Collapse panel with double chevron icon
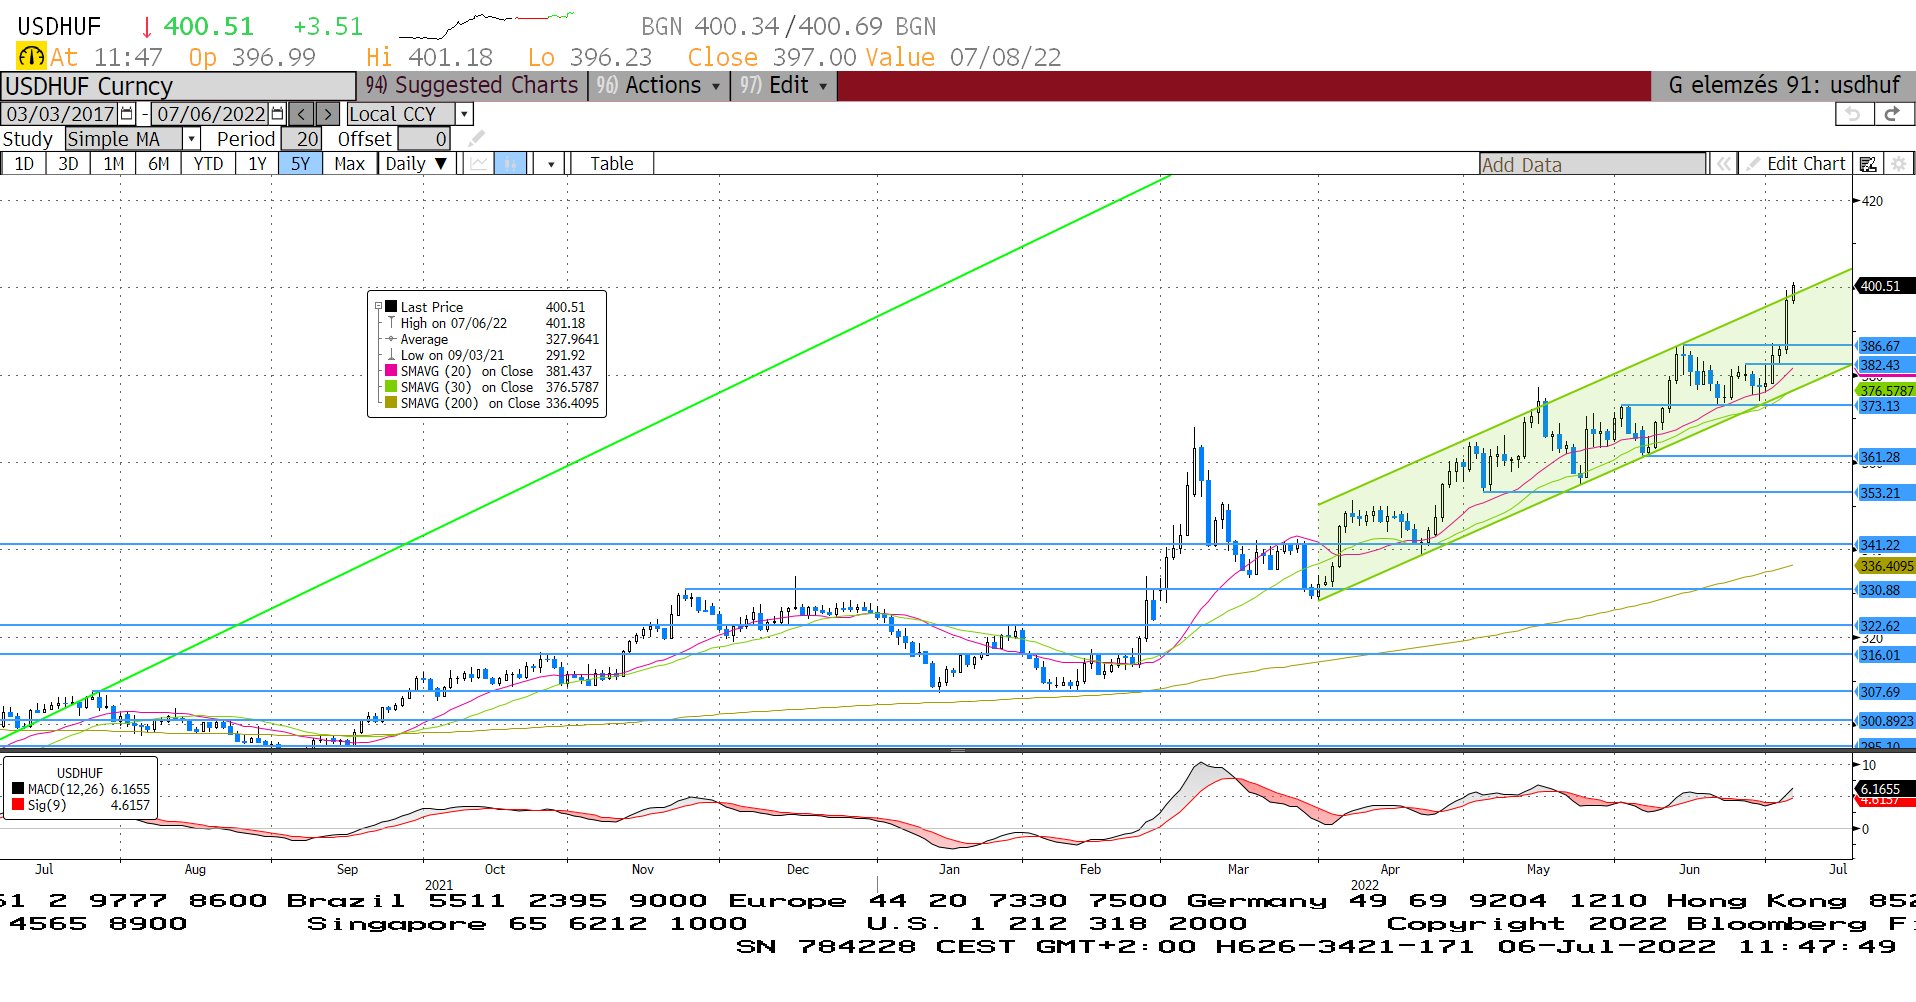This screenshot has width=1916, height=1002. [1723, 164]
